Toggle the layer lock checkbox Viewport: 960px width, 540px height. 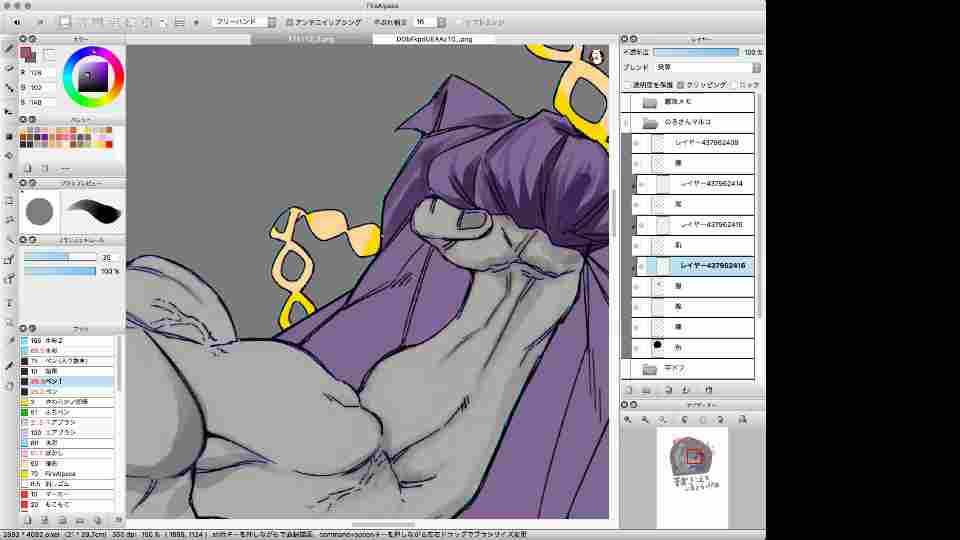click(733, 84)
